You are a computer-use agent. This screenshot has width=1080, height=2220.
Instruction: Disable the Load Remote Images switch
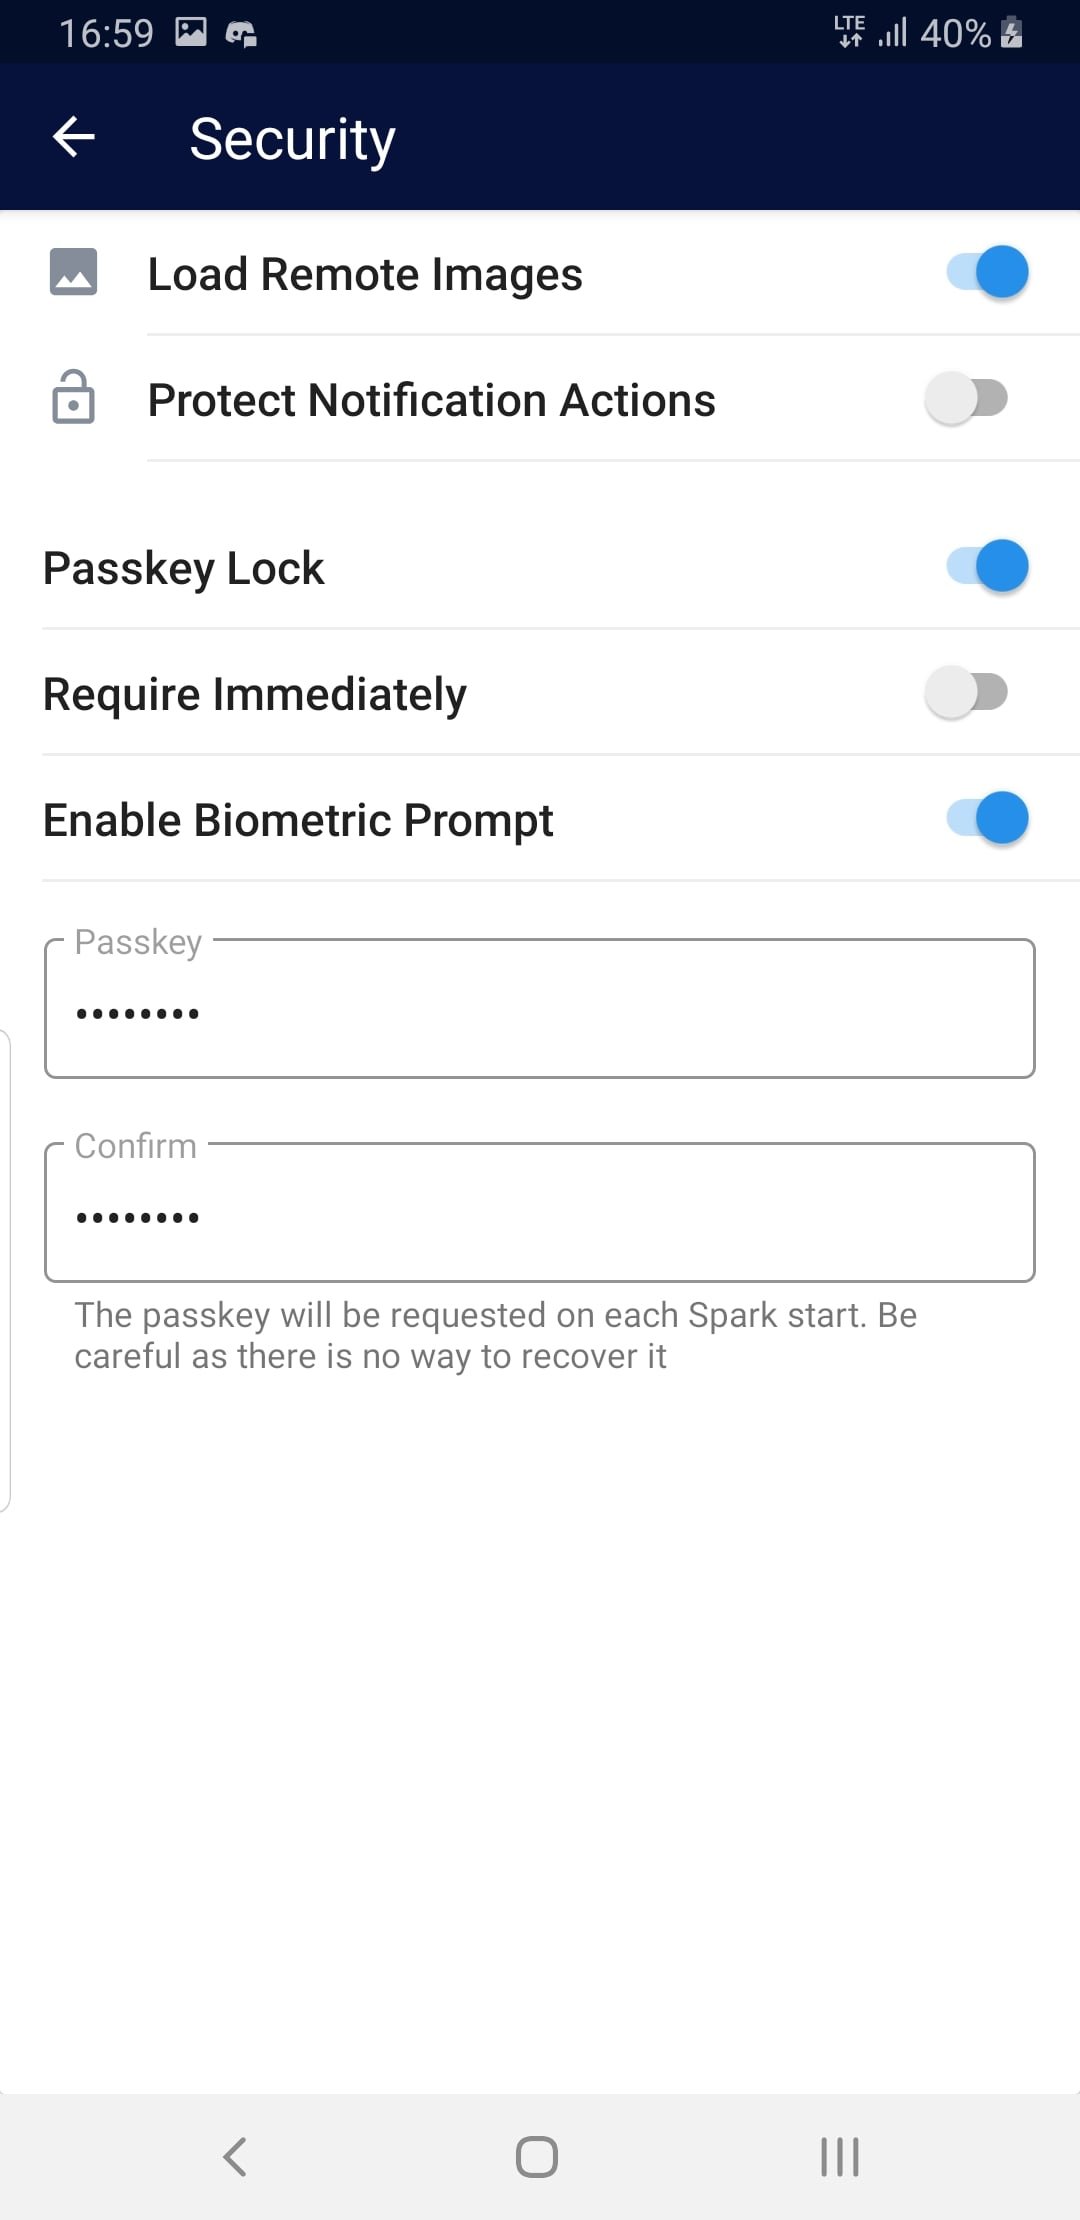pyautogui.click(x=987, y=272)
